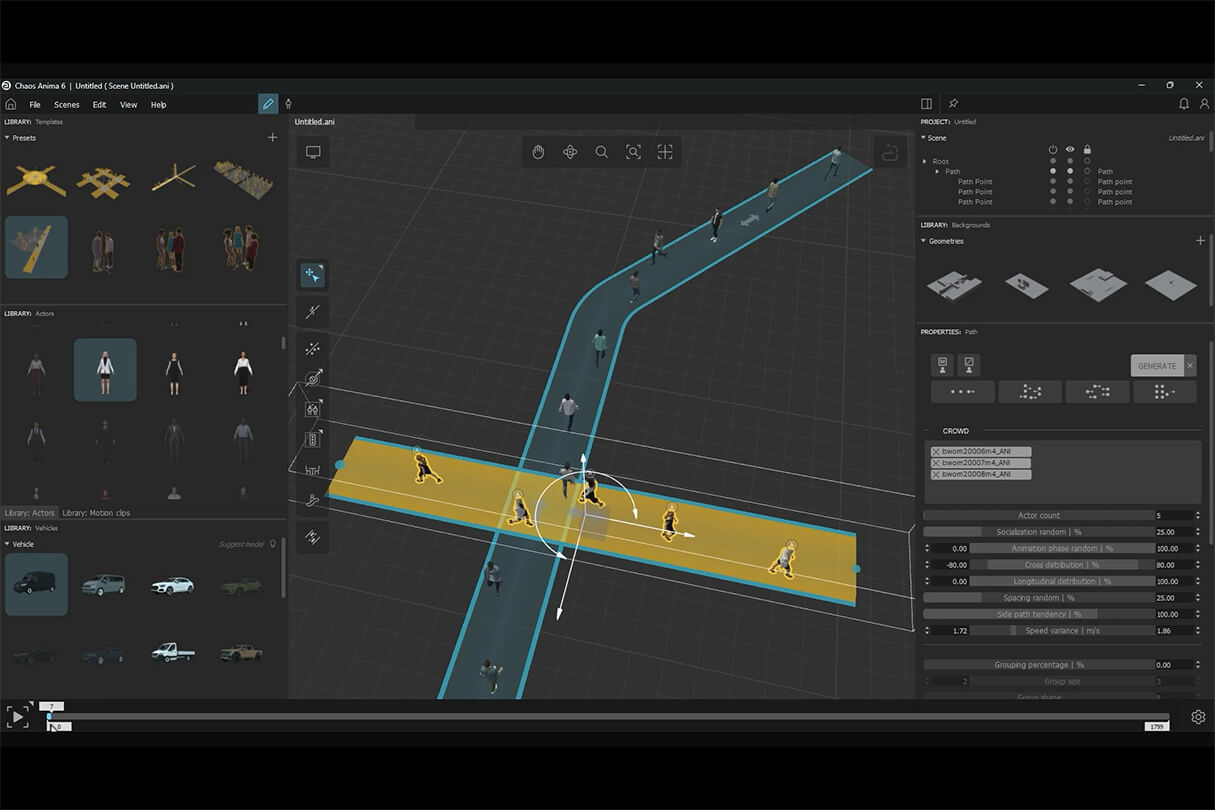Screen dimensions: 1215x810
Task: Click the GENERATE button
Action: point(1157,366)
